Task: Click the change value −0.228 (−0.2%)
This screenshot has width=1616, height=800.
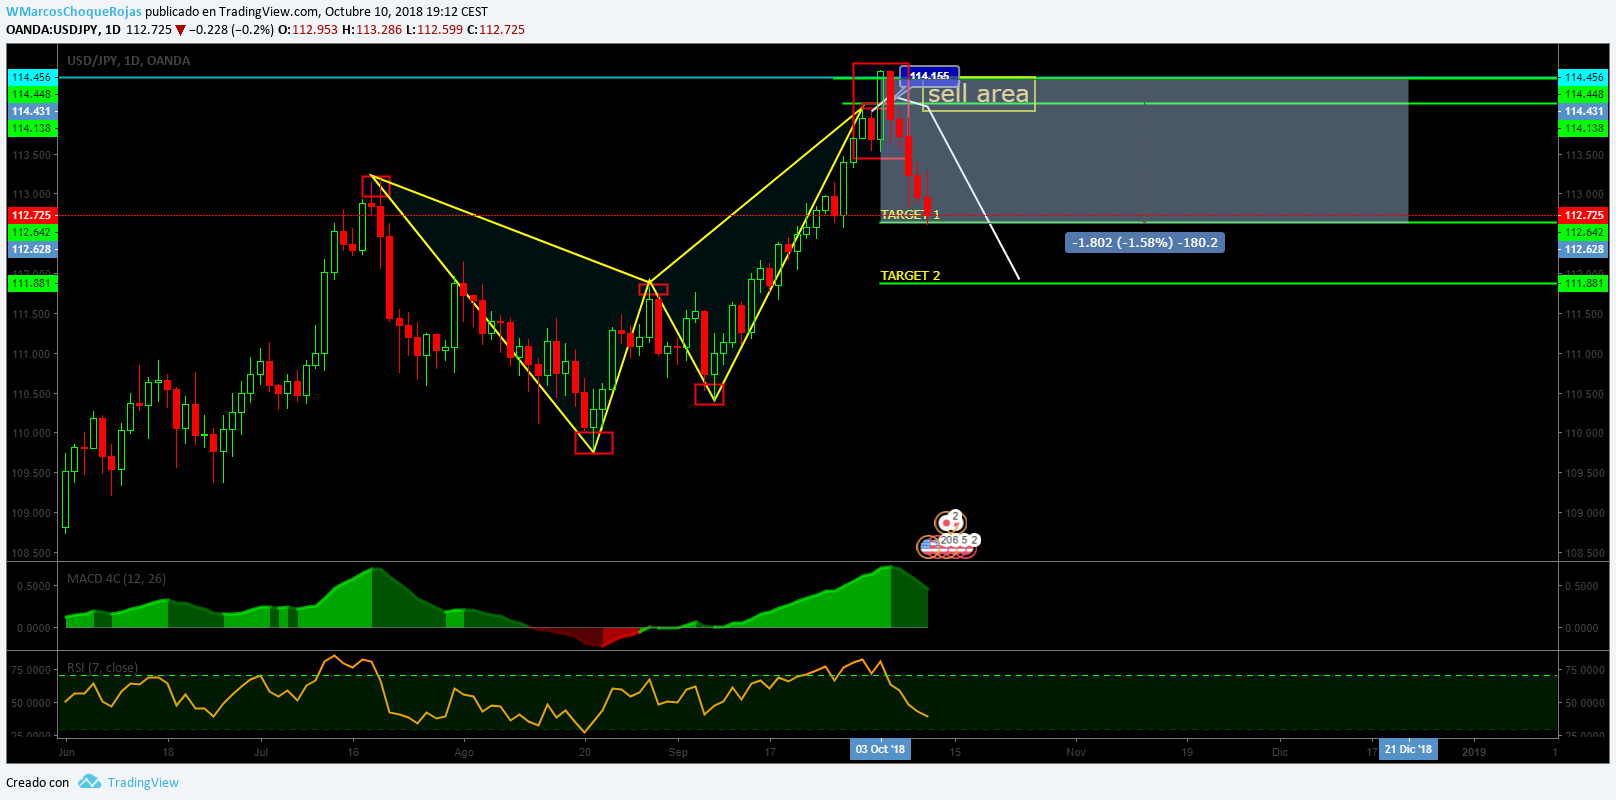Action: click(231, 30)
